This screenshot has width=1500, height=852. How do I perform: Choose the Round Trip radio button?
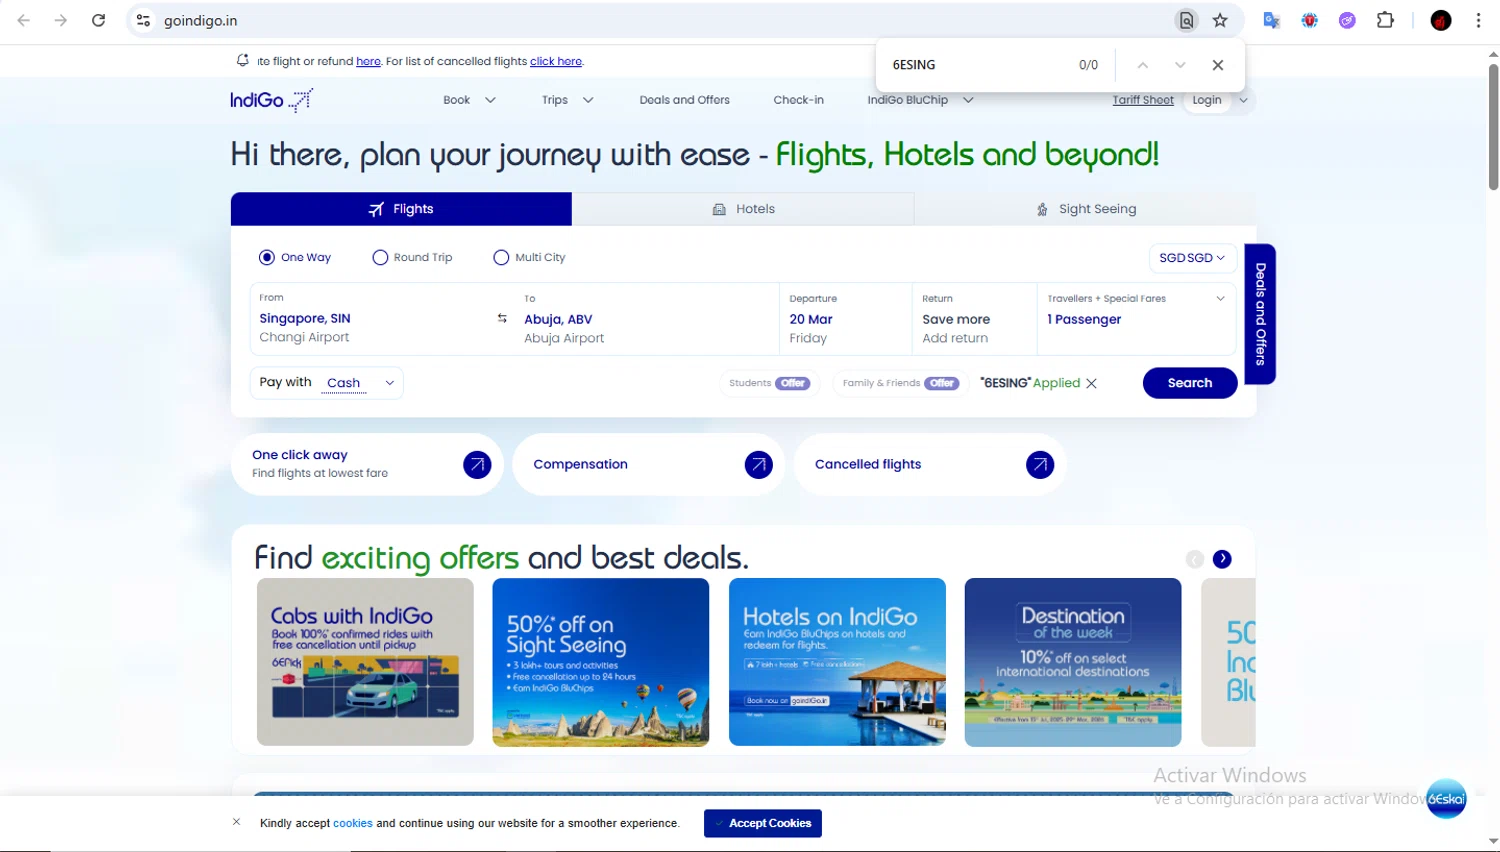(x=380, y=258)
